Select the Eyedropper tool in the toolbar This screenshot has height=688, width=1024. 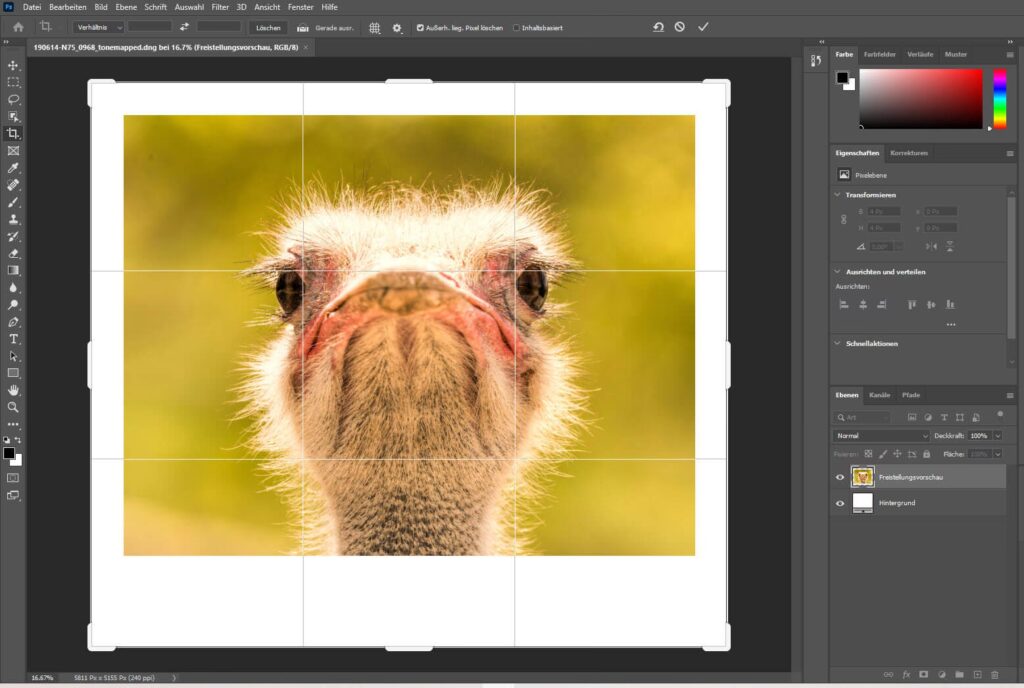click(13, 167)
